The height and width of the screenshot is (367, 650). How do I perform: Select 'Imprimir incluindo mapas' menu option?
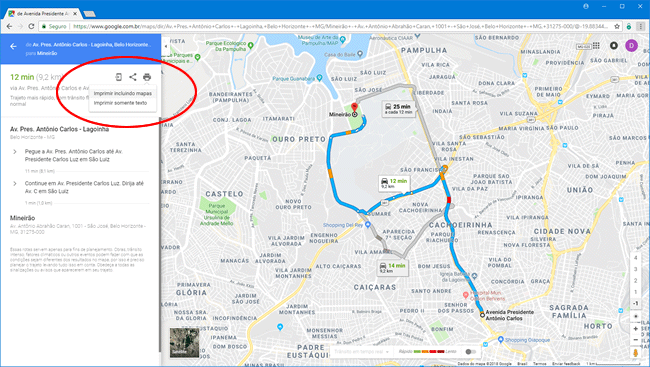(x=123, y=93)
